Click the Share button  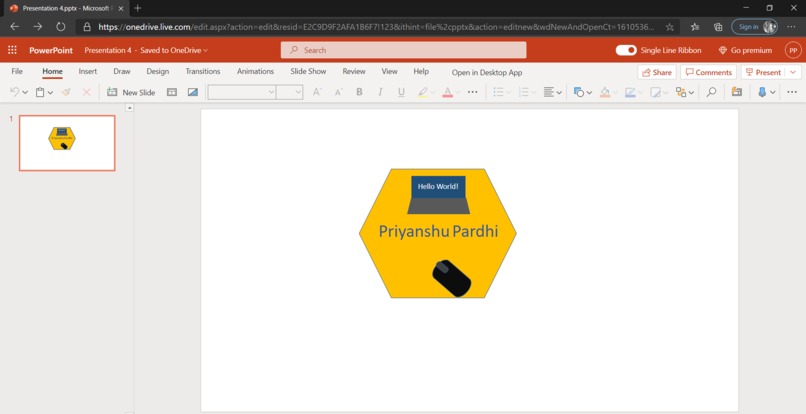tap(657, 72)
